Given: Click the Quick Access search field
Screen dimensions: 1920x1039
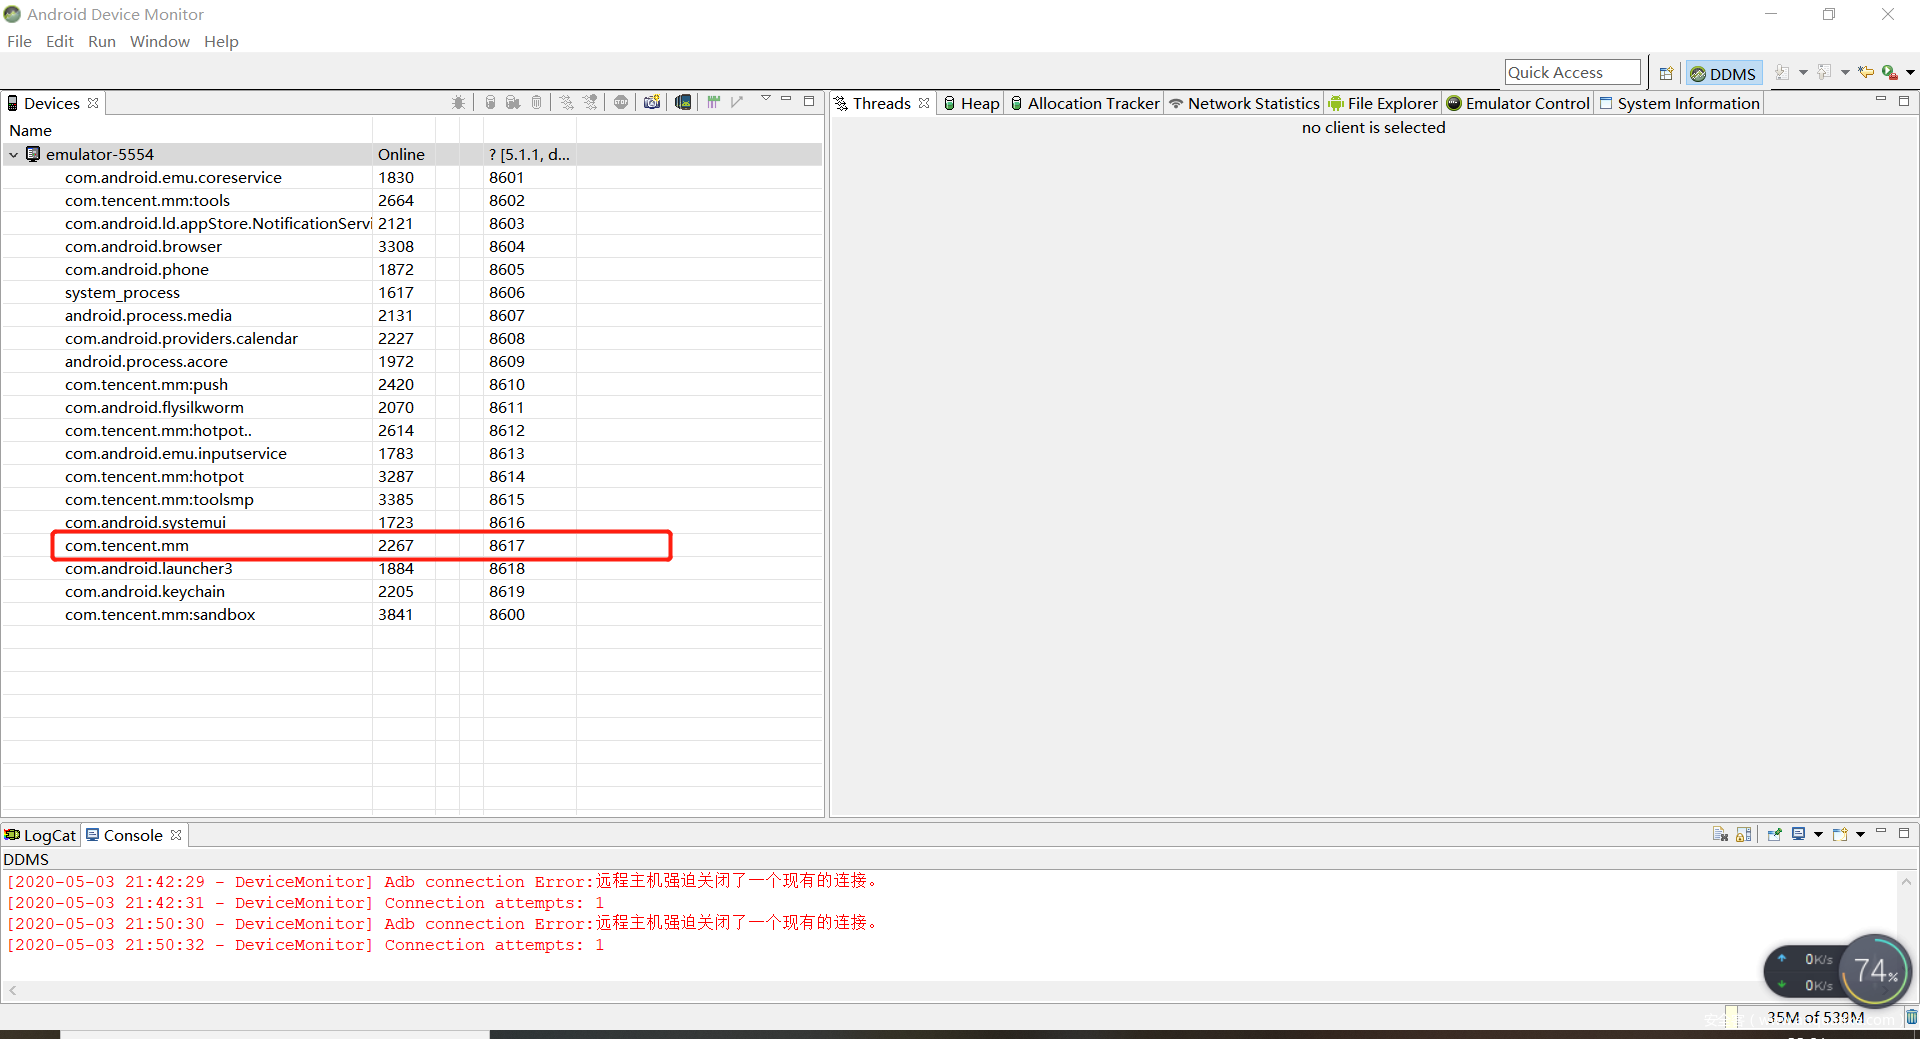Looking at the screenshot, I should pyautogui.click(x=1572, y=73).
